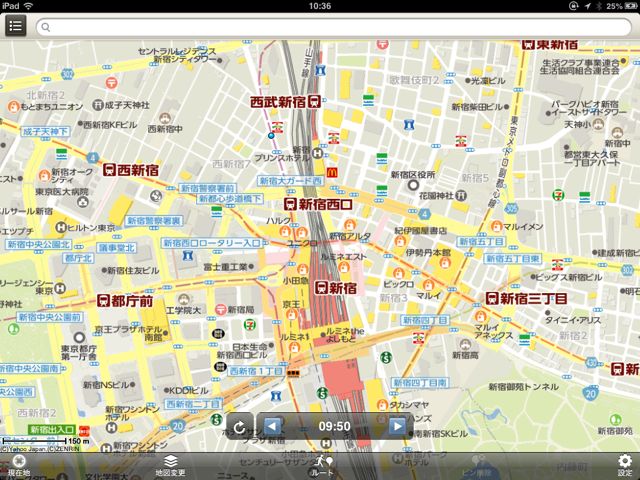Tap the 新宿西口ロータリー入口 label
The height and width of the screenshot is (480, 640).
click(x=211, y=243)
